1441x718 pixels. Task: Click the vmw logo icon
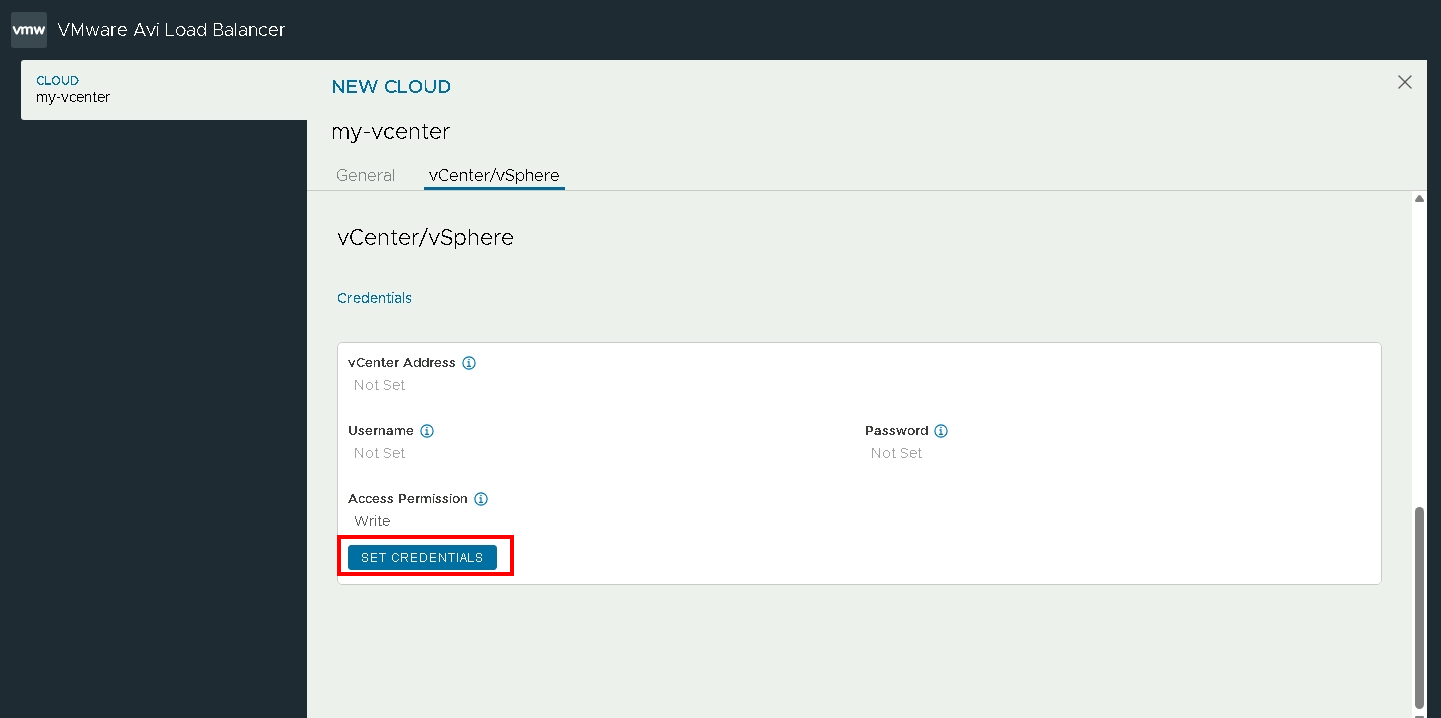click(x=29, y=30)
